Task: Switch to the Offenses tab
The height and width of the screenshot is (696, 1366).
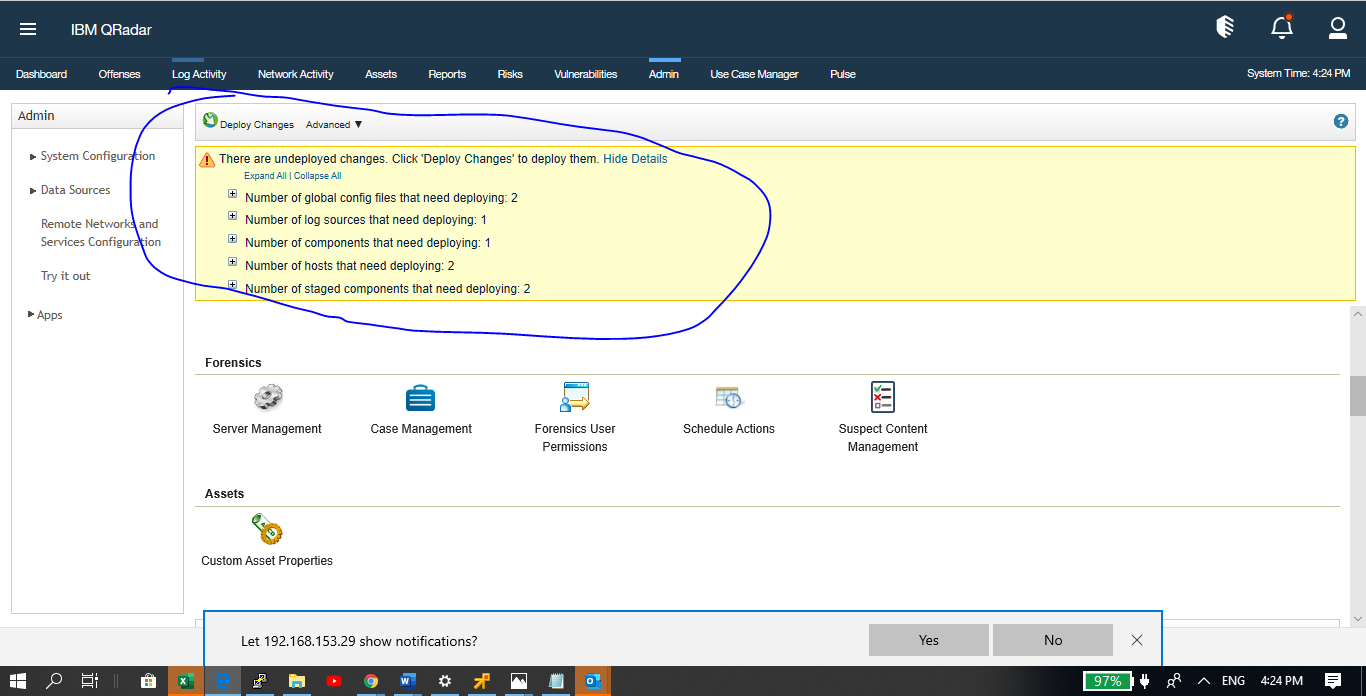Action: 119,74
